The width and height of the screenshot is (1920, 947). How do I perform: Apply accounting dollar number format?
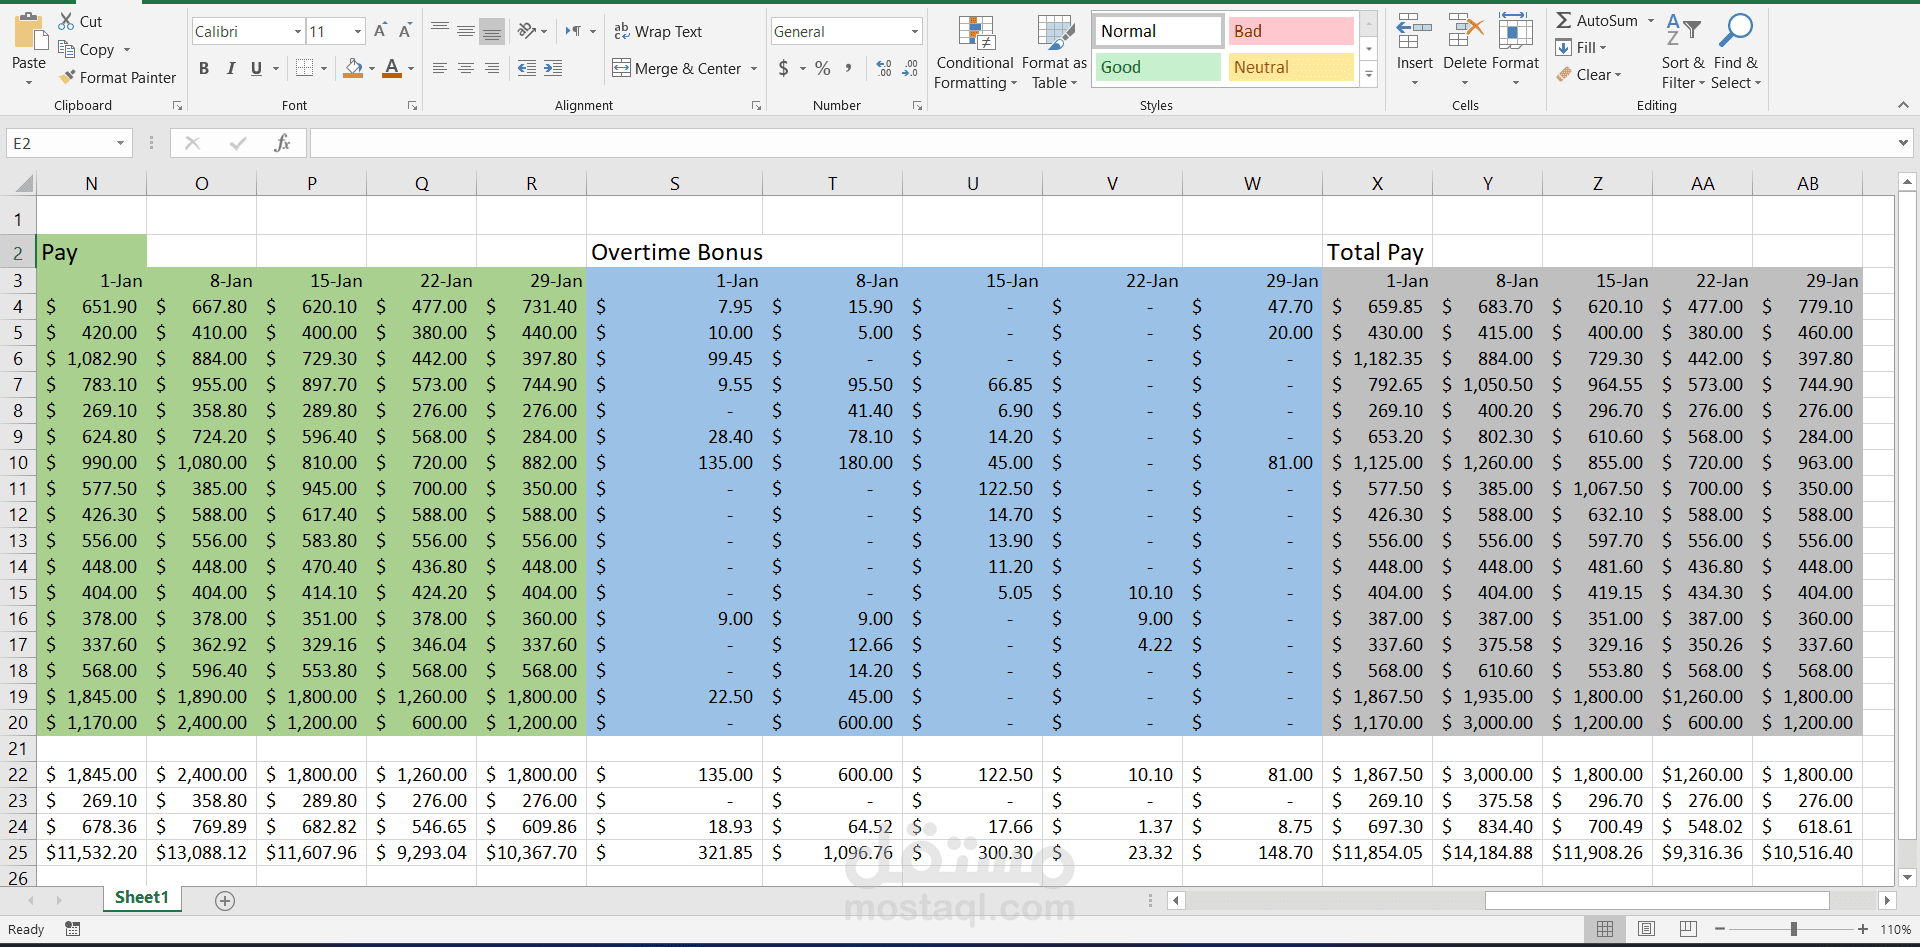pos(784,68)
